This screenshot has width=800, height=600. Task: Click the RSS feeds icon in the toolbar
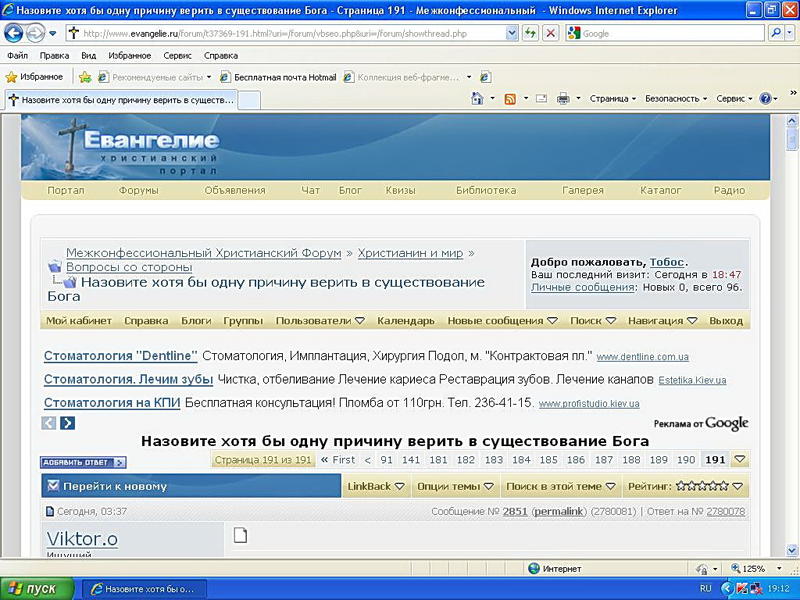tap(510, 99)
